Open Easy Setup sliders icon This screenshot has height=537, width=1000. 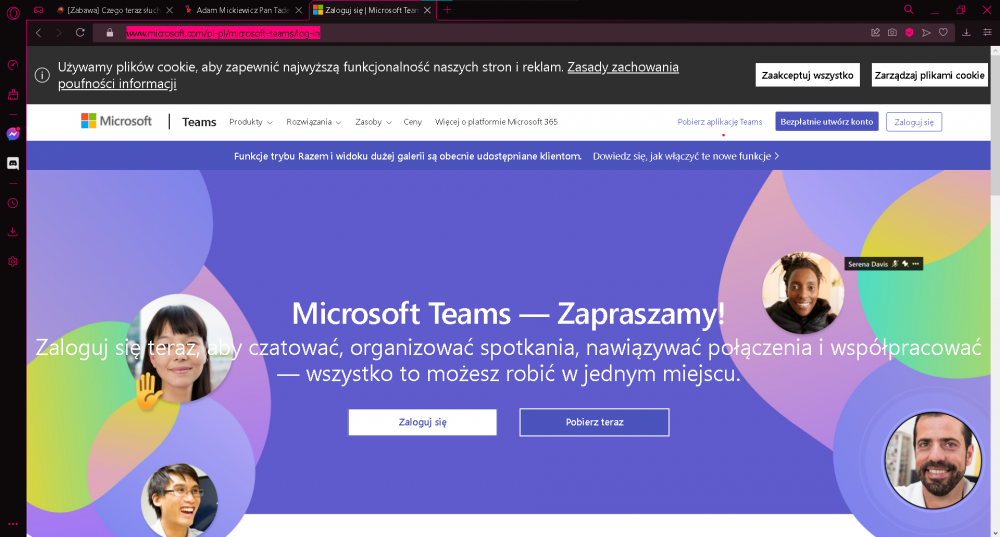pyautogui.click(x=987, y=33)
